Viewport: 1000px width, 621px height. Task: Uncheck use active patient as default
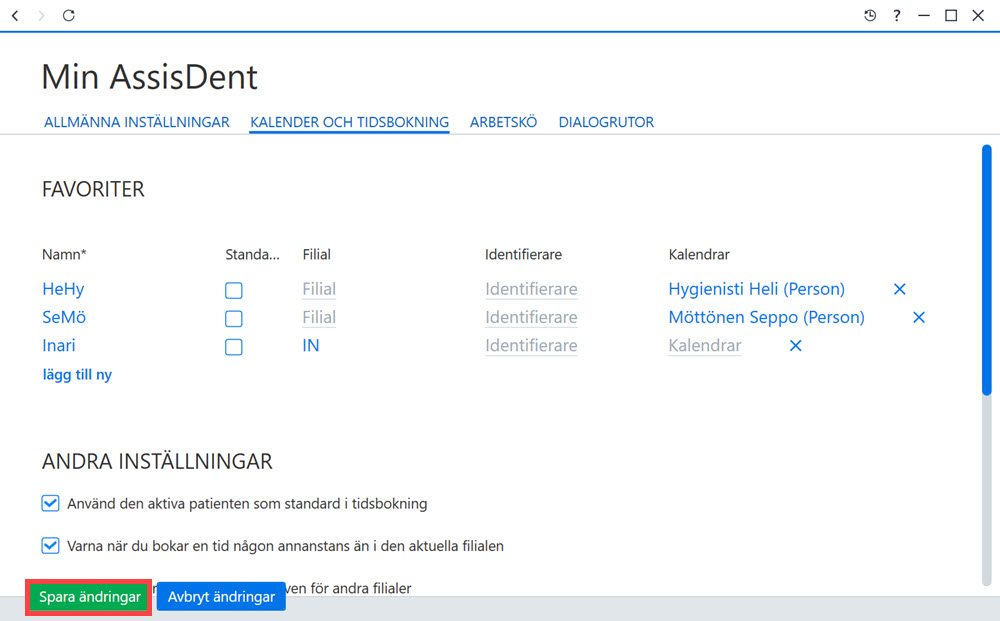pyautogui.click(x=50, y=504)
